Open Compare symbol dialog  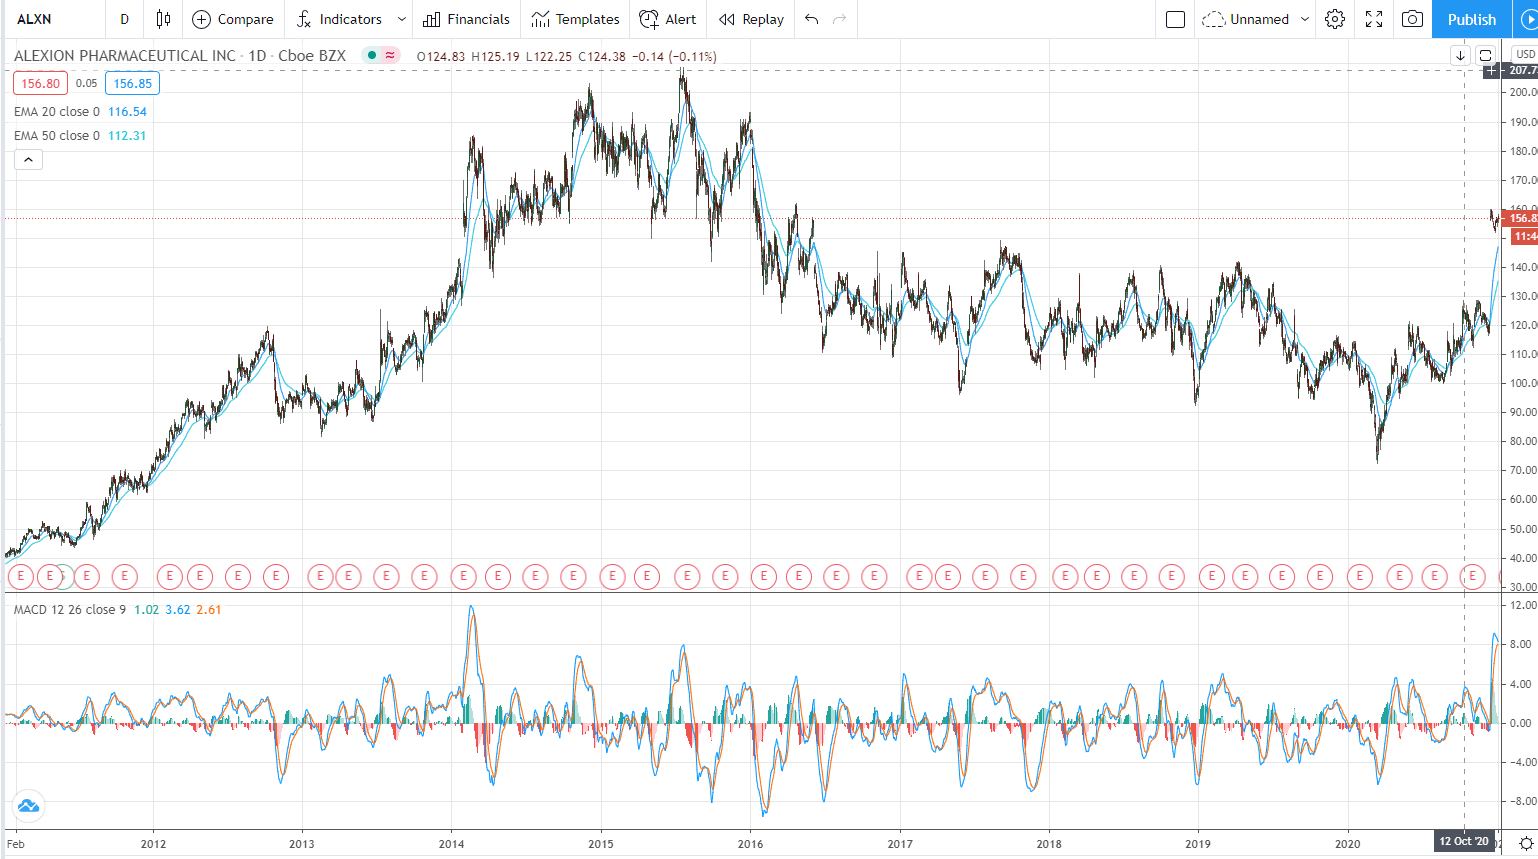tap(232, 19)
